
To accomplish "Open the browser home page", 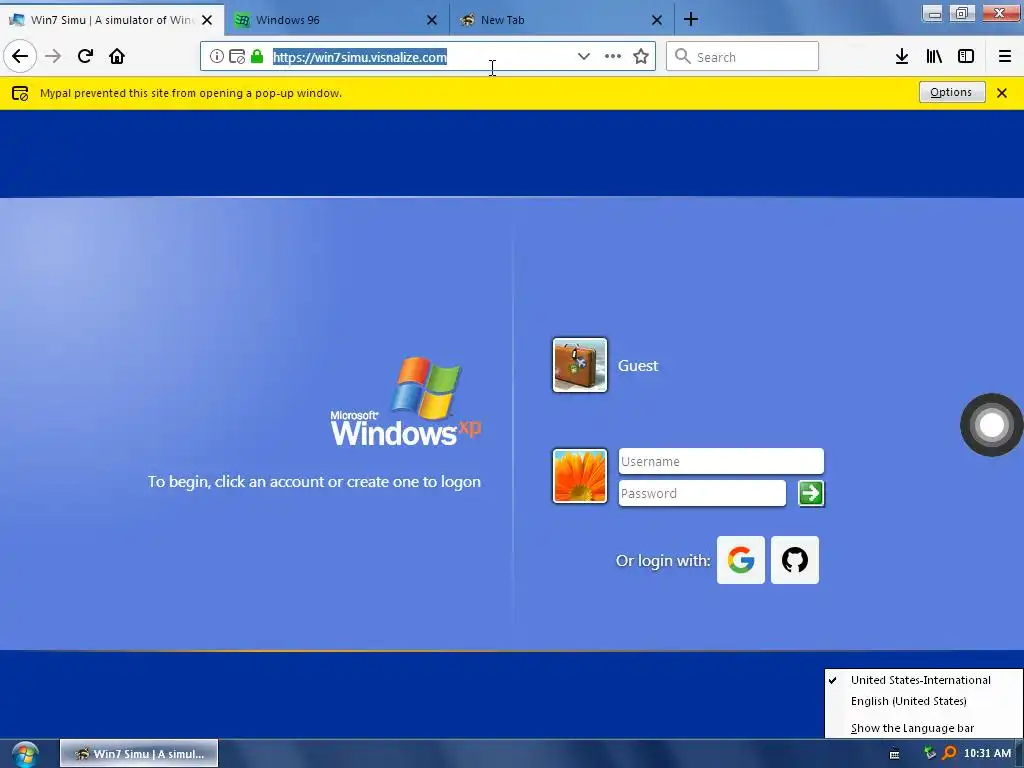I will click(x=117, y=56).
